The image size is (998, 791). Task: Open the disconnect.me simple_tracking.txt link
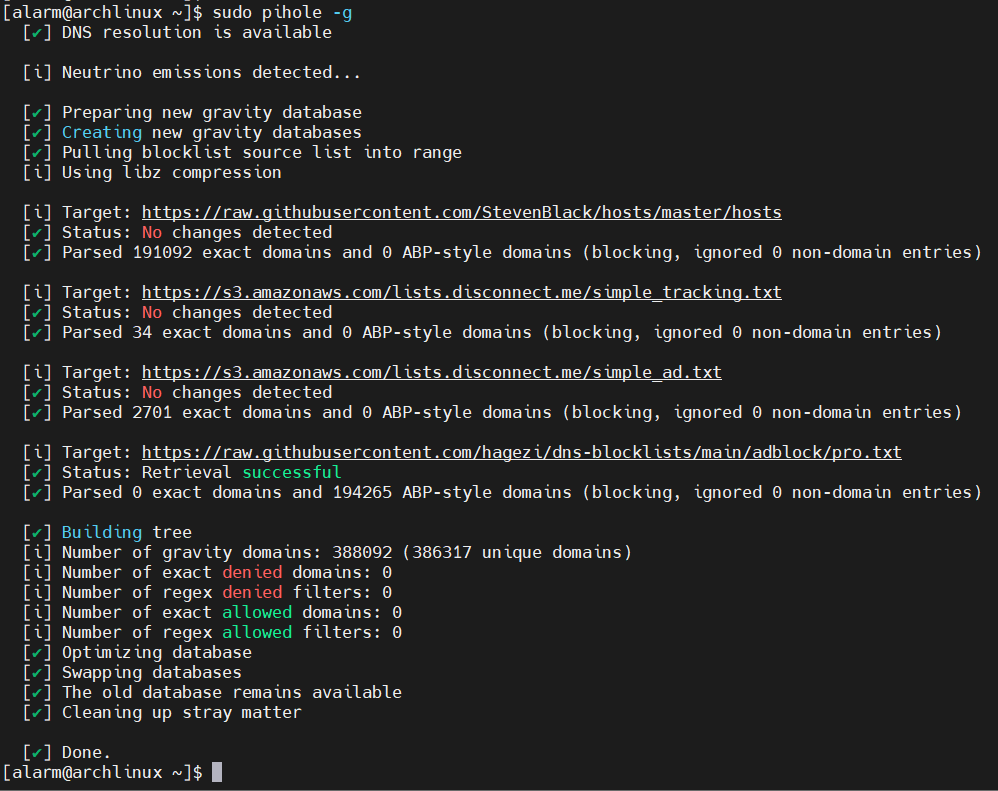[x=461, y=292]
